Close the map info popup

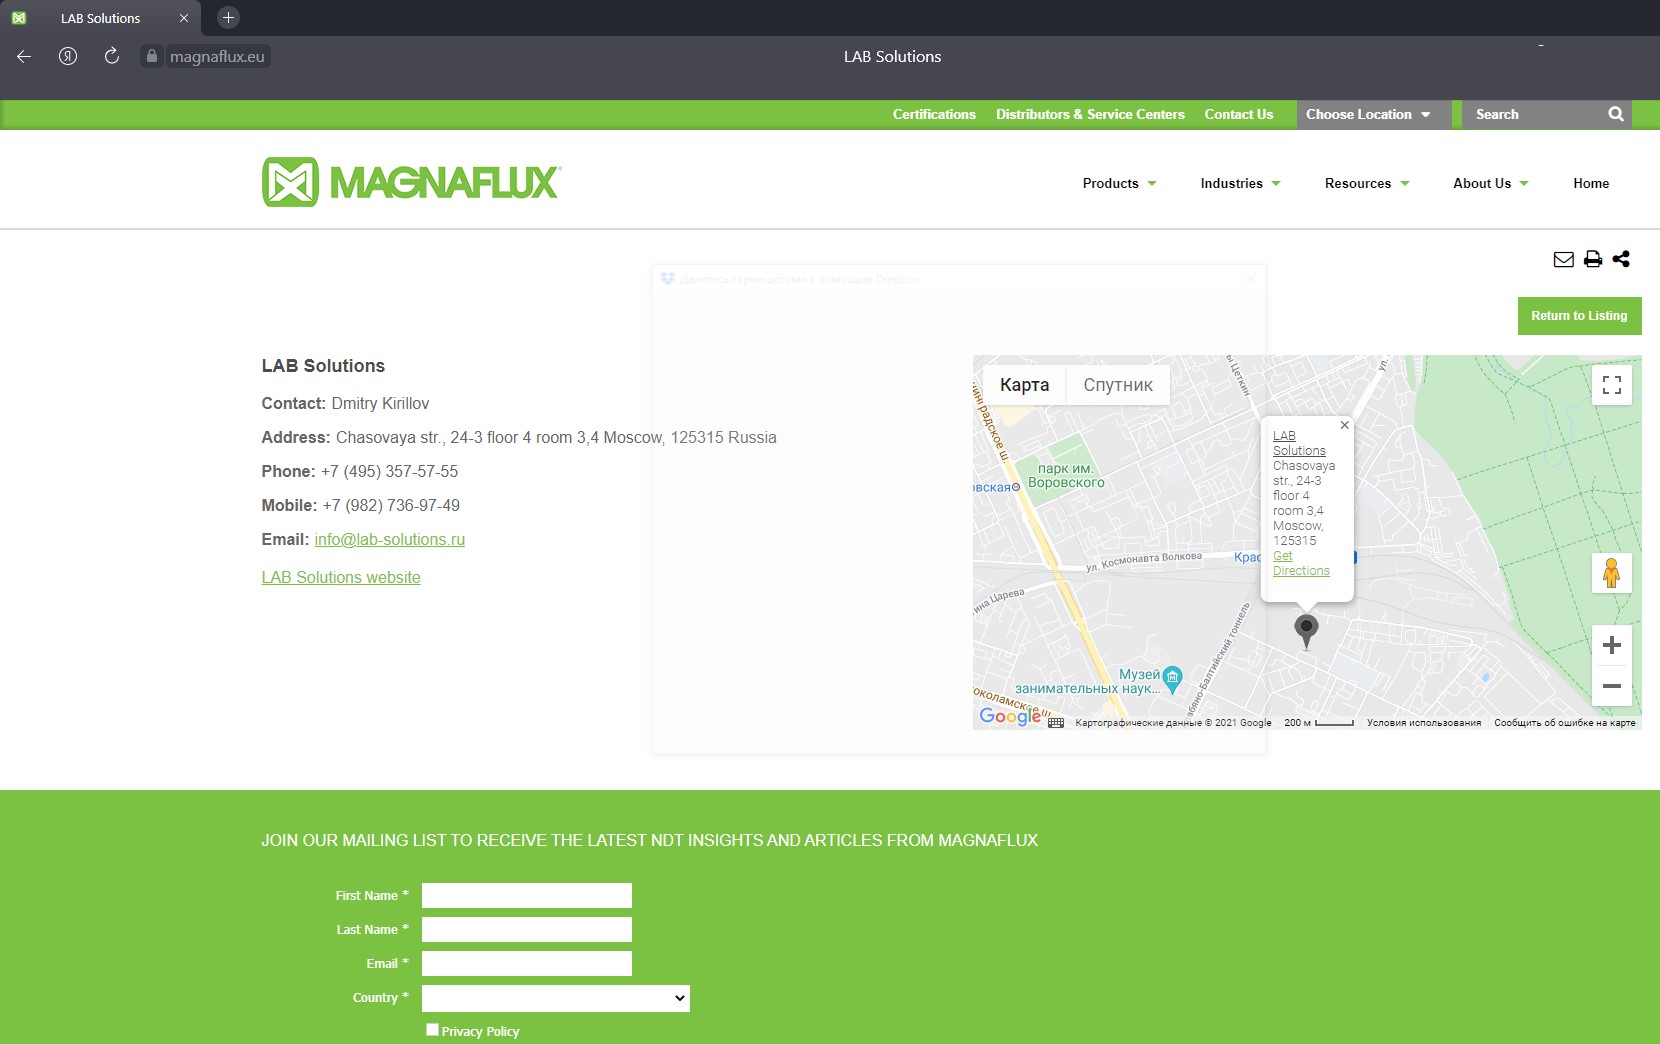point(1345,425)
